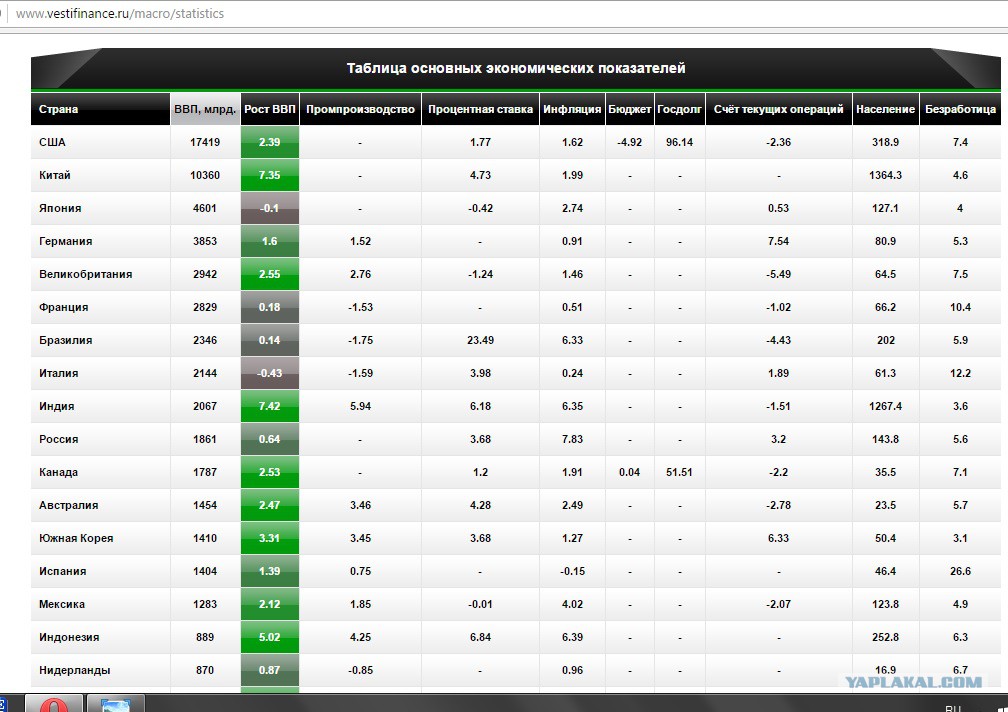Click Великобритания current account -5.49

coord(778,274)
